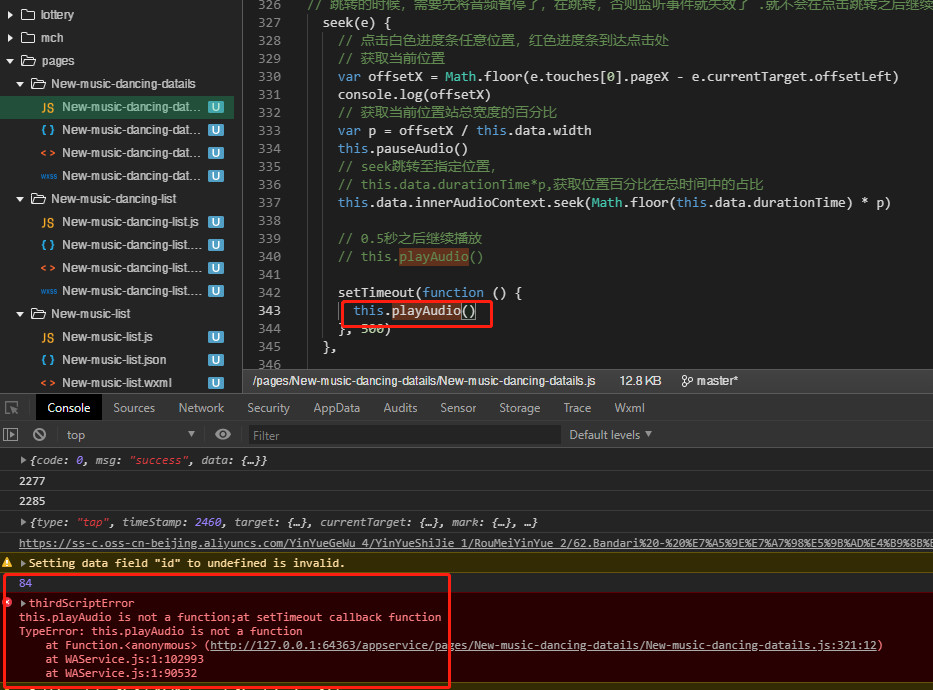Click the file path in the status bar

point(424,381)
